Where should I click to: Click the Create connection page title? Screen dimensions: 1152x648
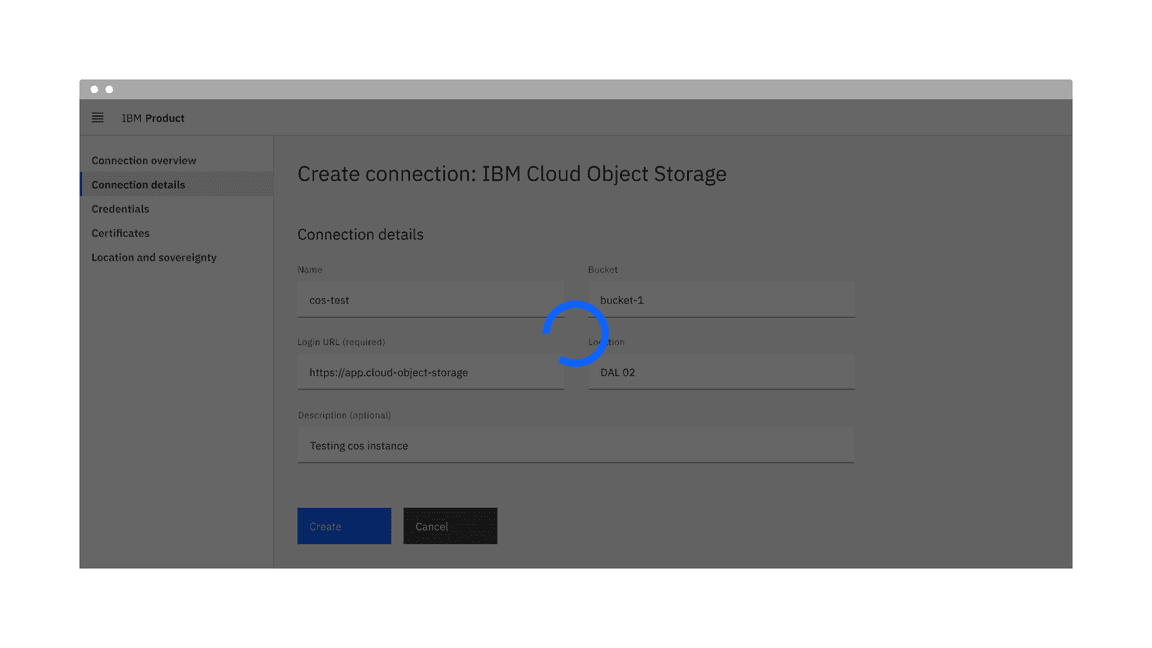point(511,174)
